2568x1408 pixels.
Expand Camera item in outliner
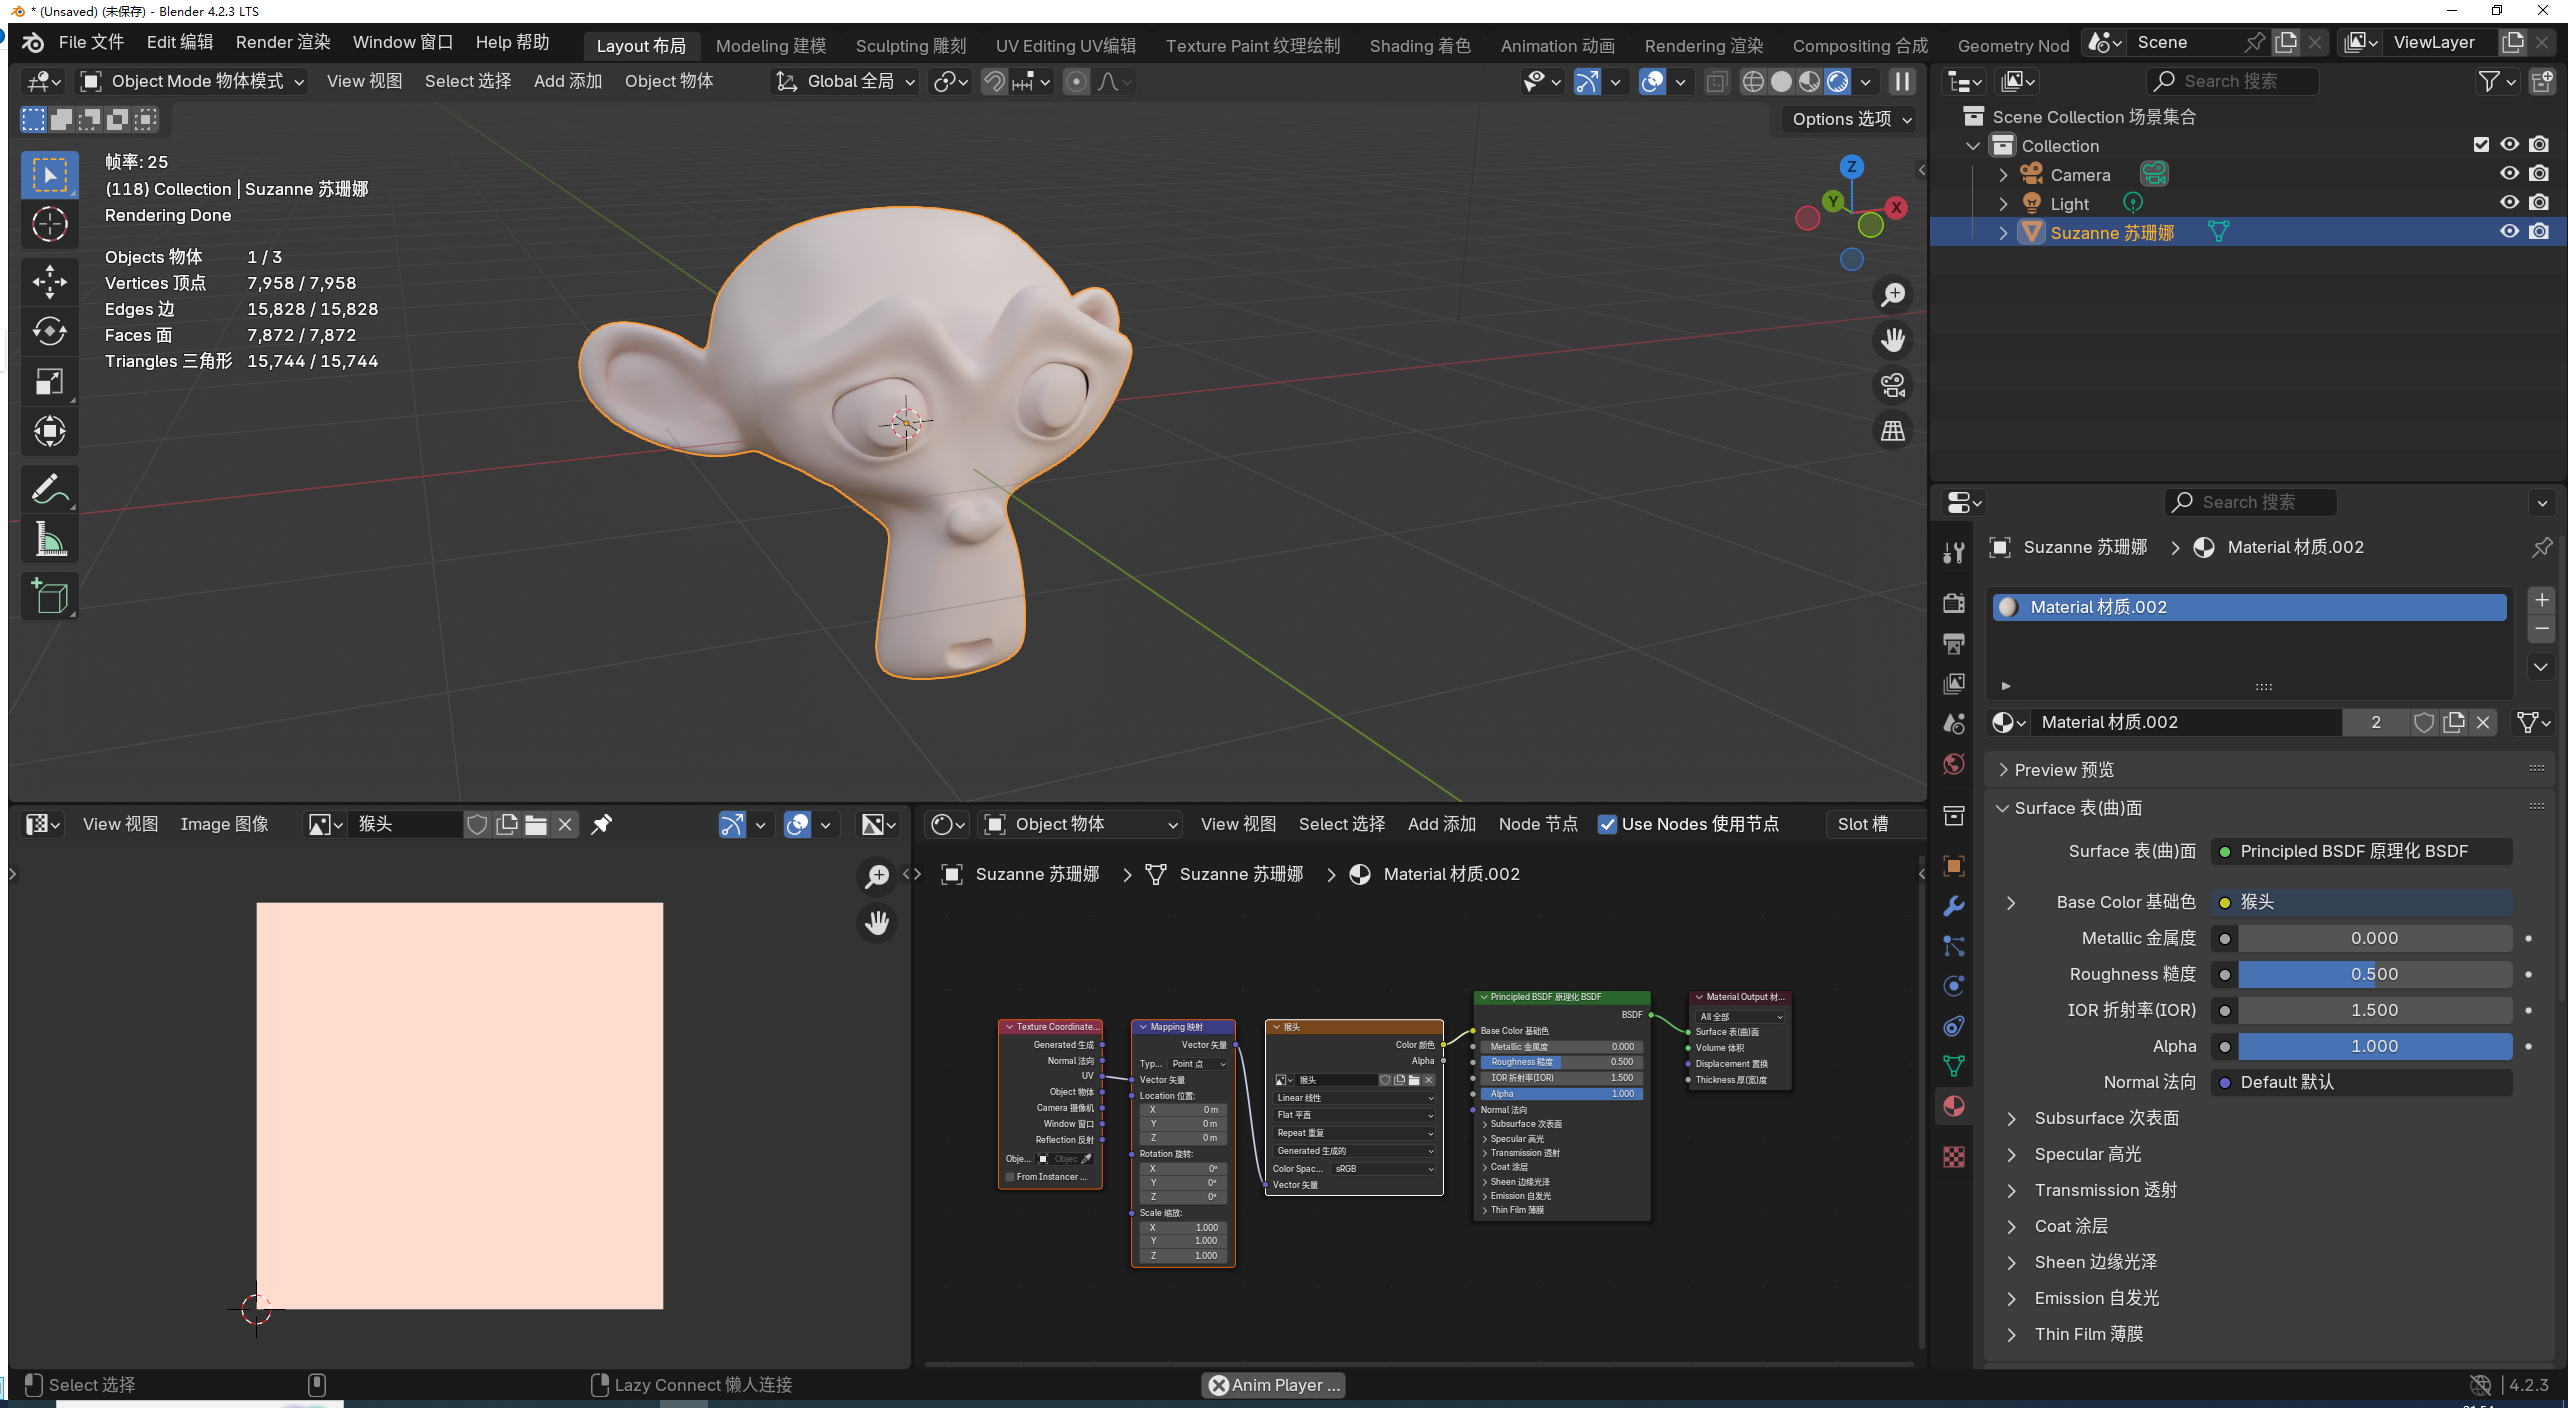point(2003,175)
